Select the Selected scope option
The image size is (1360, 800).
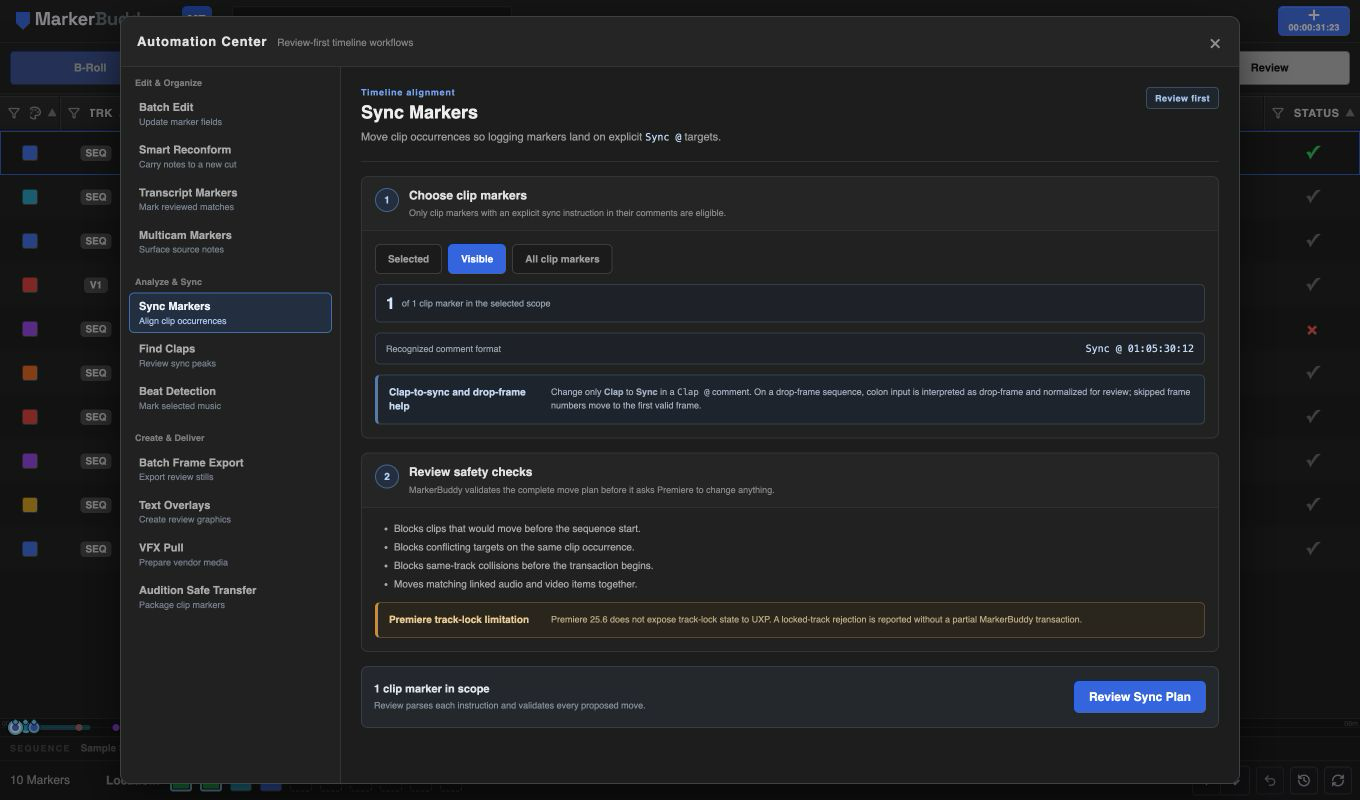(408, 259)
